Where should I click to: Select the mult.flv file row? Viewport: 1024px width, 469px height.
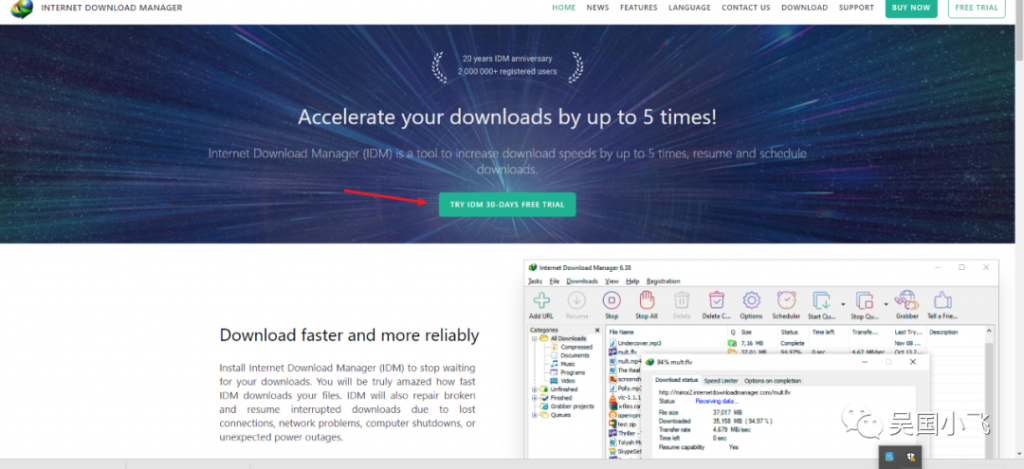point(624,351)
